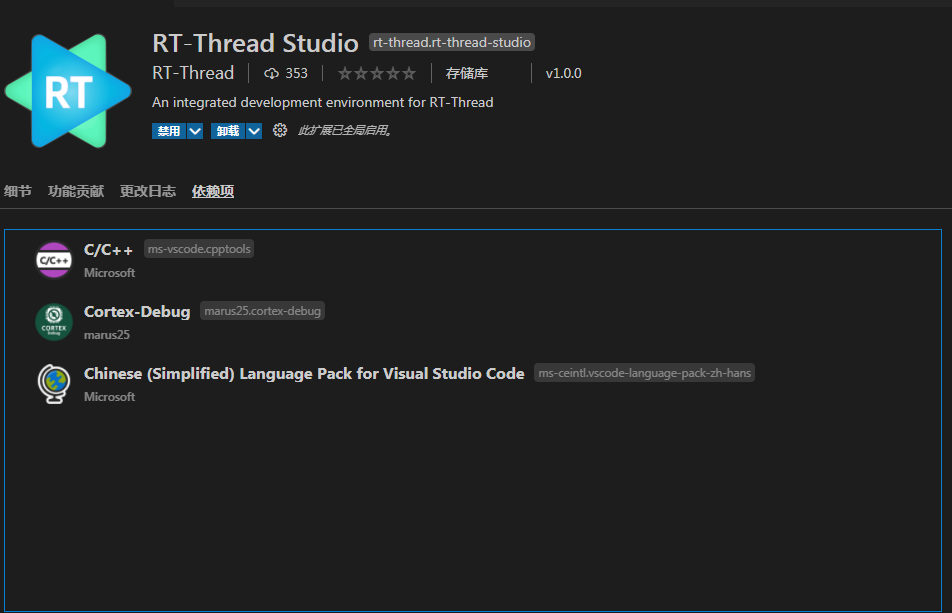Click the five-star rating

(x=376, y=73)
